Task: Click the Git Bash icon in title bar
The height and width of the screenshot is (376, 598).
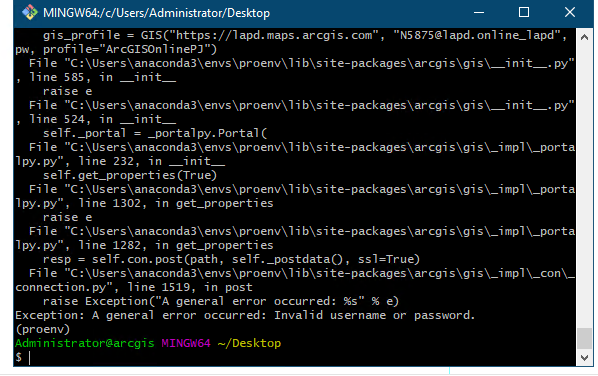Action: point(30,13)
